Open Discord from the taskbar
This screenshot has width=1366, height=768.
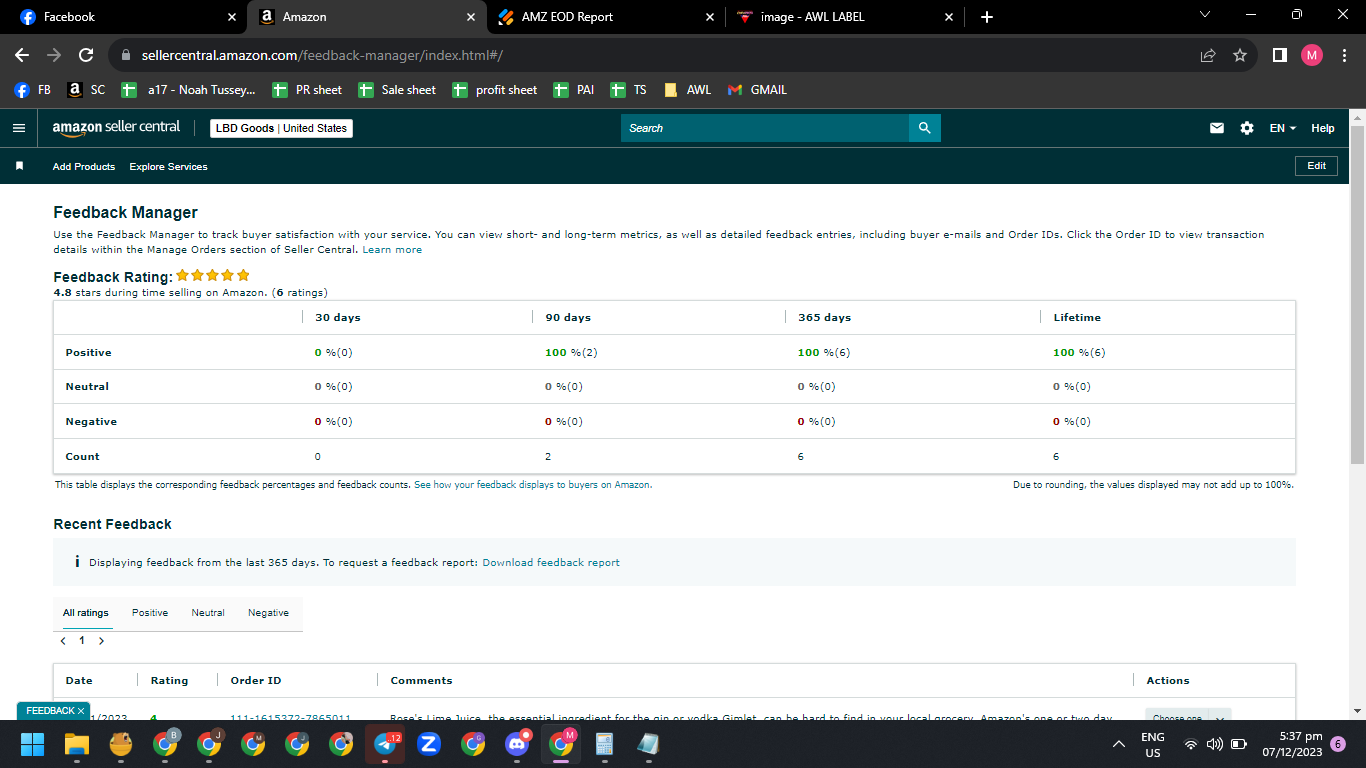[517, 744]
